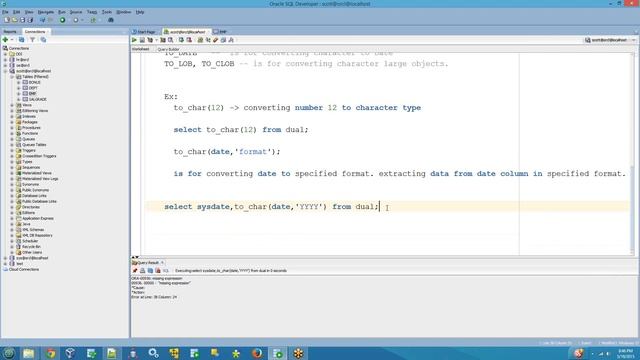Select Cloud Connections in the tree
The width and height of the screenshot is (640, 360).
click(24, 269)
